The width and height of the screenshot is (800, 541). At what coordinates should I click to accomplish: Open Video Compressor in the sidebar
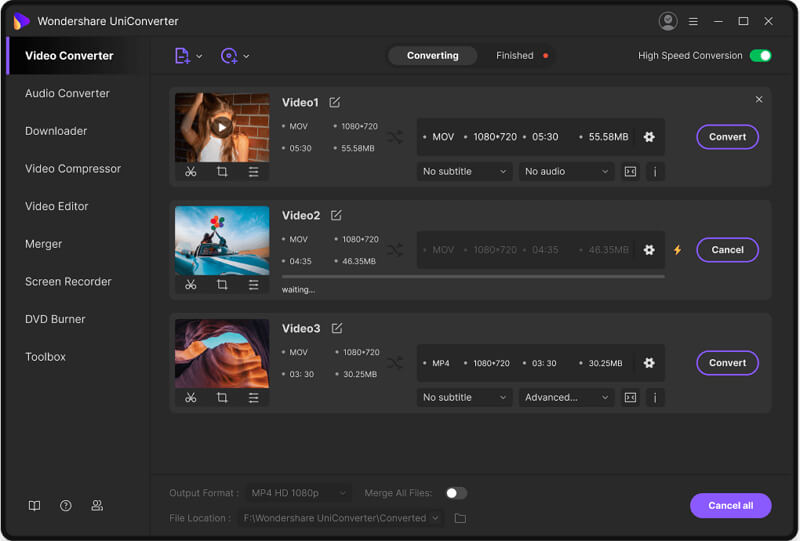pyautogui.click(x=73, y=169)
